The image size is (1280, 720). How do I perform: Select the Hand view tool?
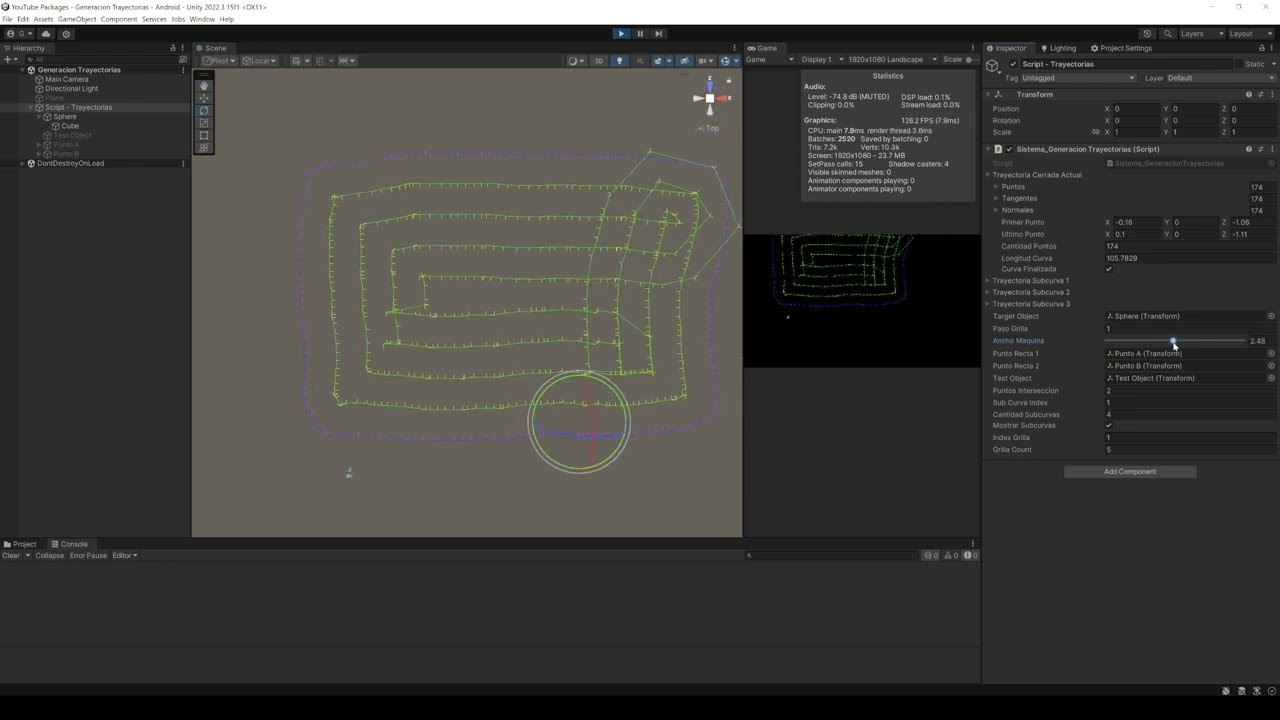[204, 86]
